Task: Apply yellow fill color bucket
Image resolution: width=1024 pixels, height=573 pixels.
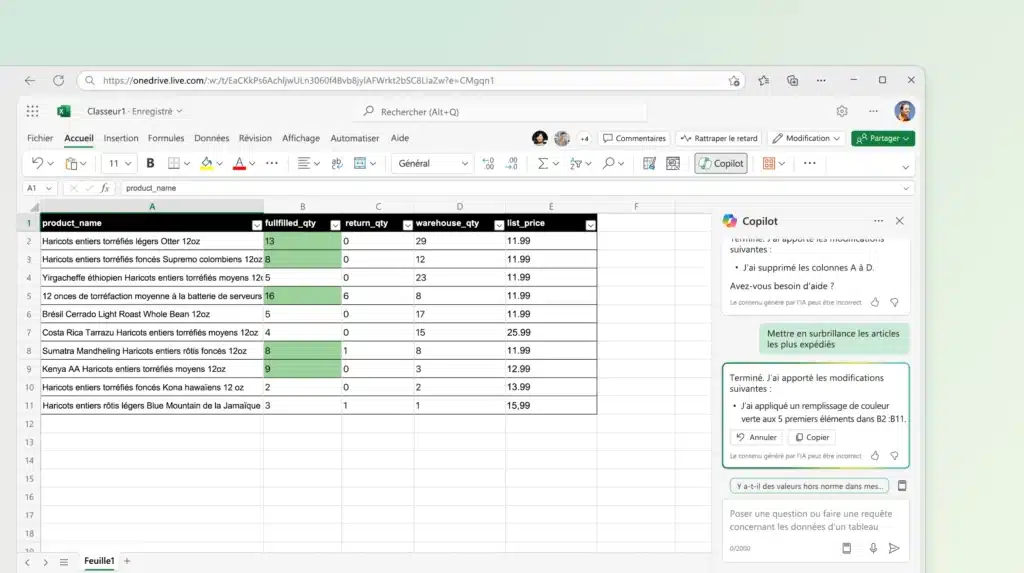Action: (x=206, y=163)
